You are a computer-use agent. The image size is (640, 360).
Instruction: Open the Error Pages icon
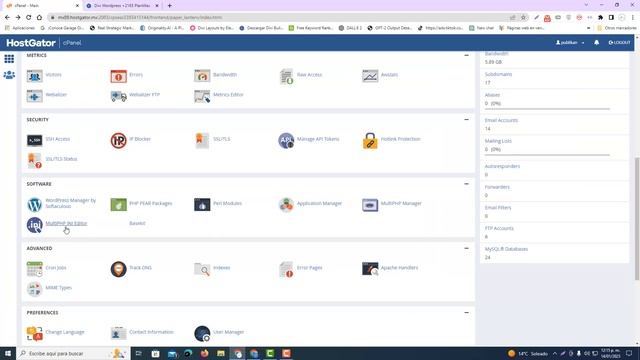286,269
